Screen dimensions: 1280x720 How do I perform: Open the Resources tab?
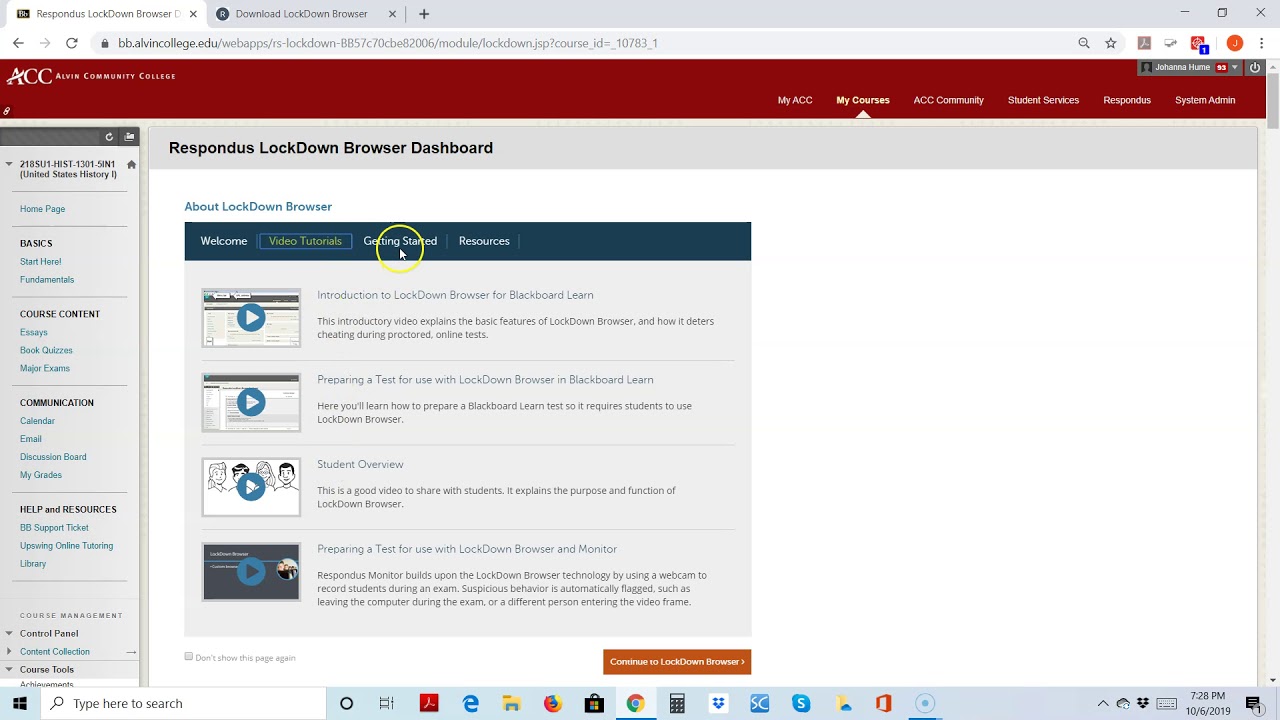(484, 241)
